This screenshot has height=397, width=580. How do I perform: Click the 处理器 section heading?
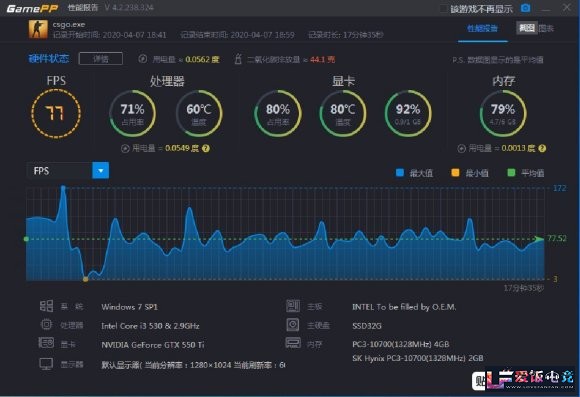pyautogui.click(x=167, y=81)
